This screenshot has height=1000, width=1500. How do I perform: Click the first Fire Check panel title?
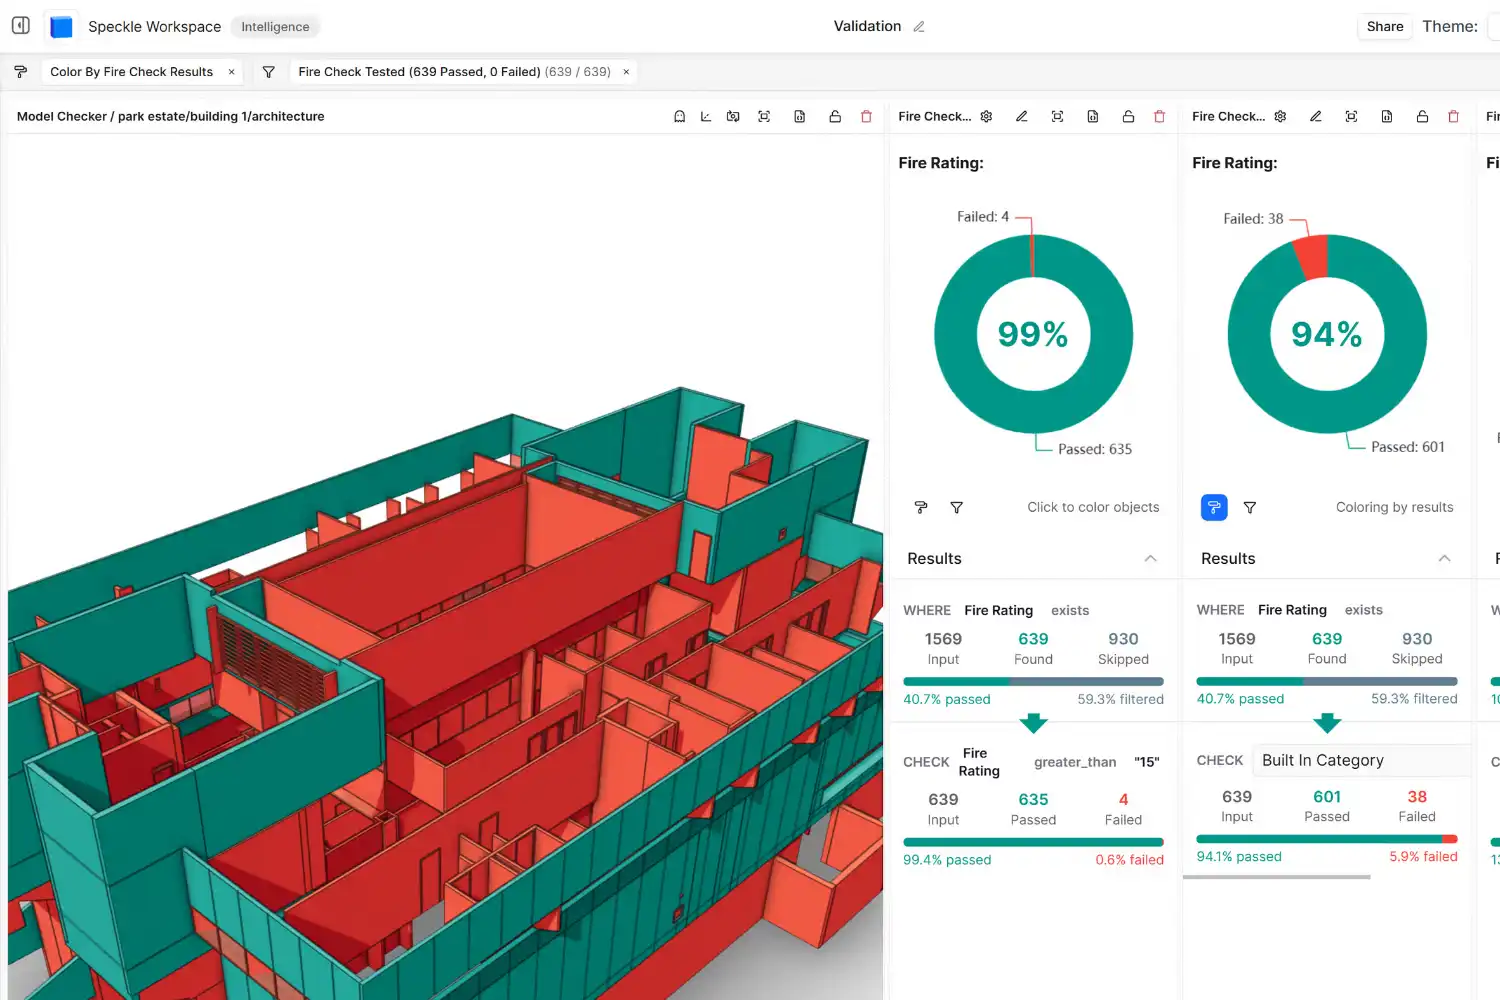[935, 117]
